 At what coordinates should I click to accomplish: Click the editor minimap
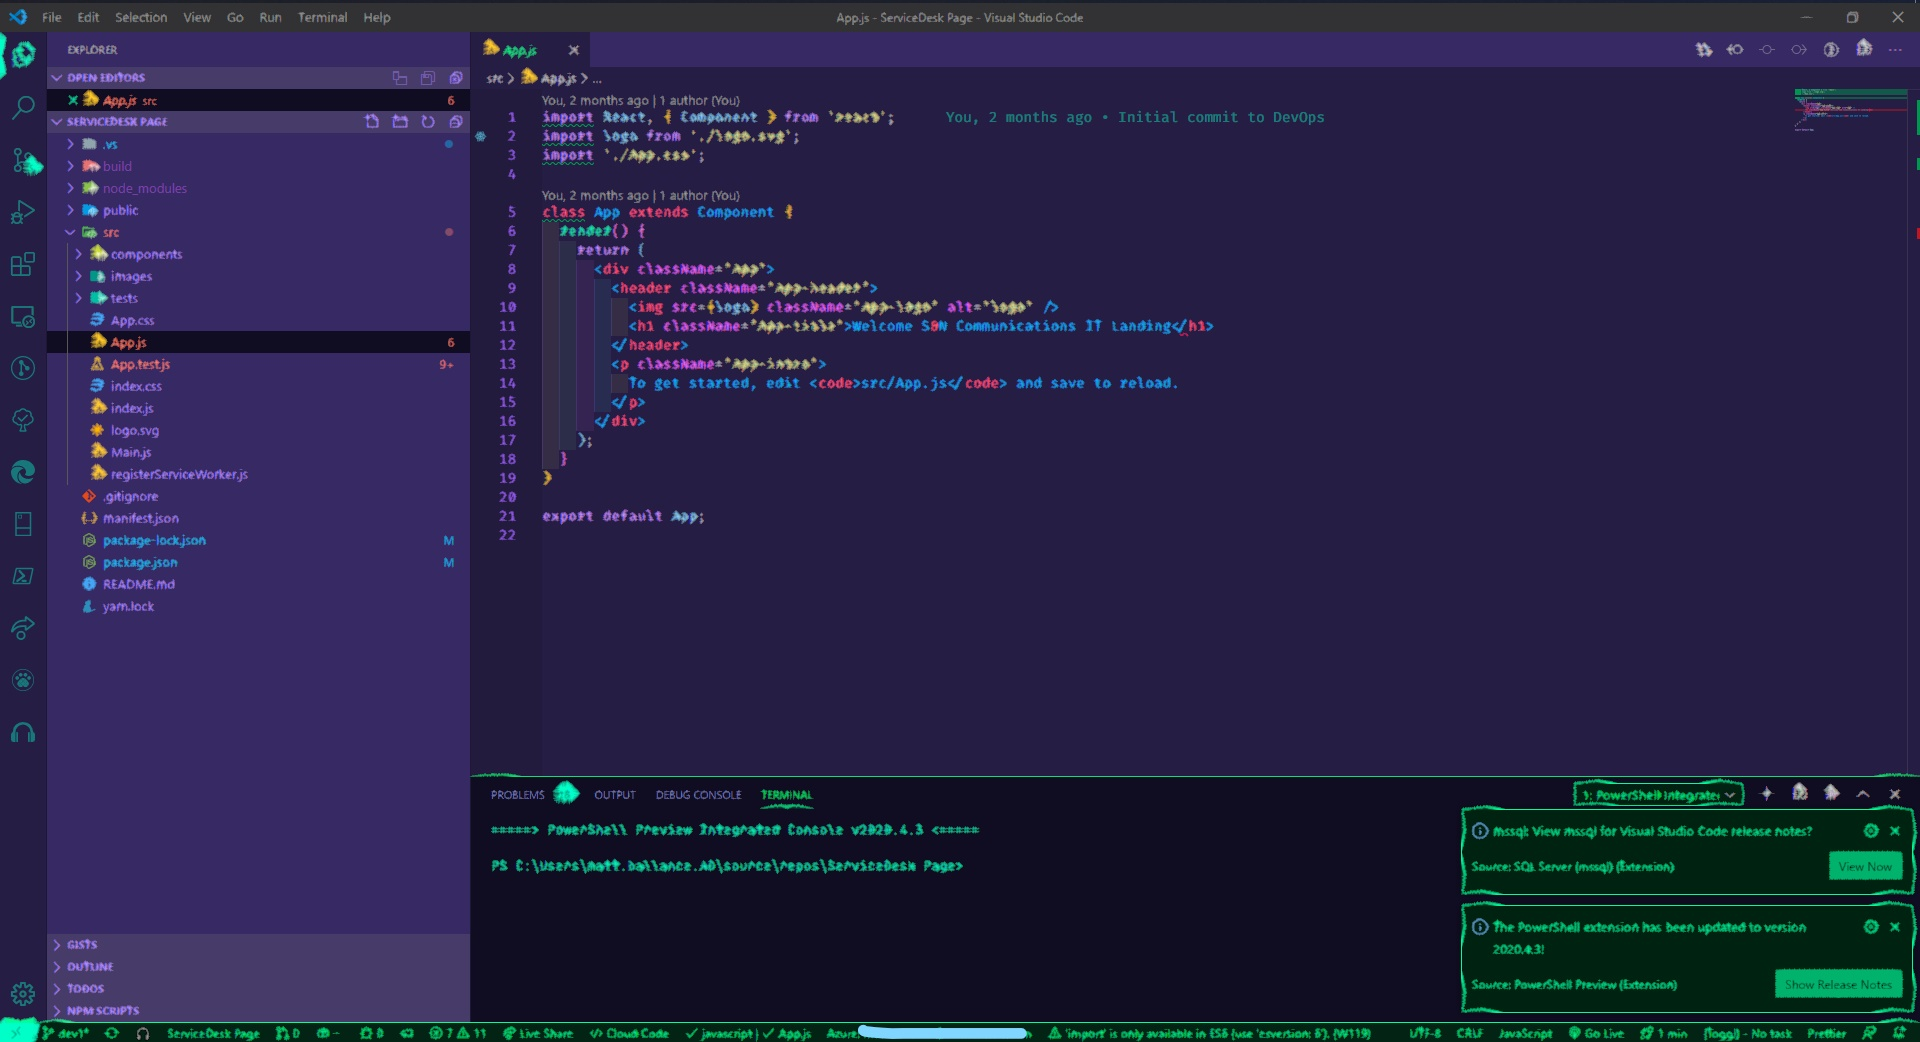click(x=1850, y=110)
